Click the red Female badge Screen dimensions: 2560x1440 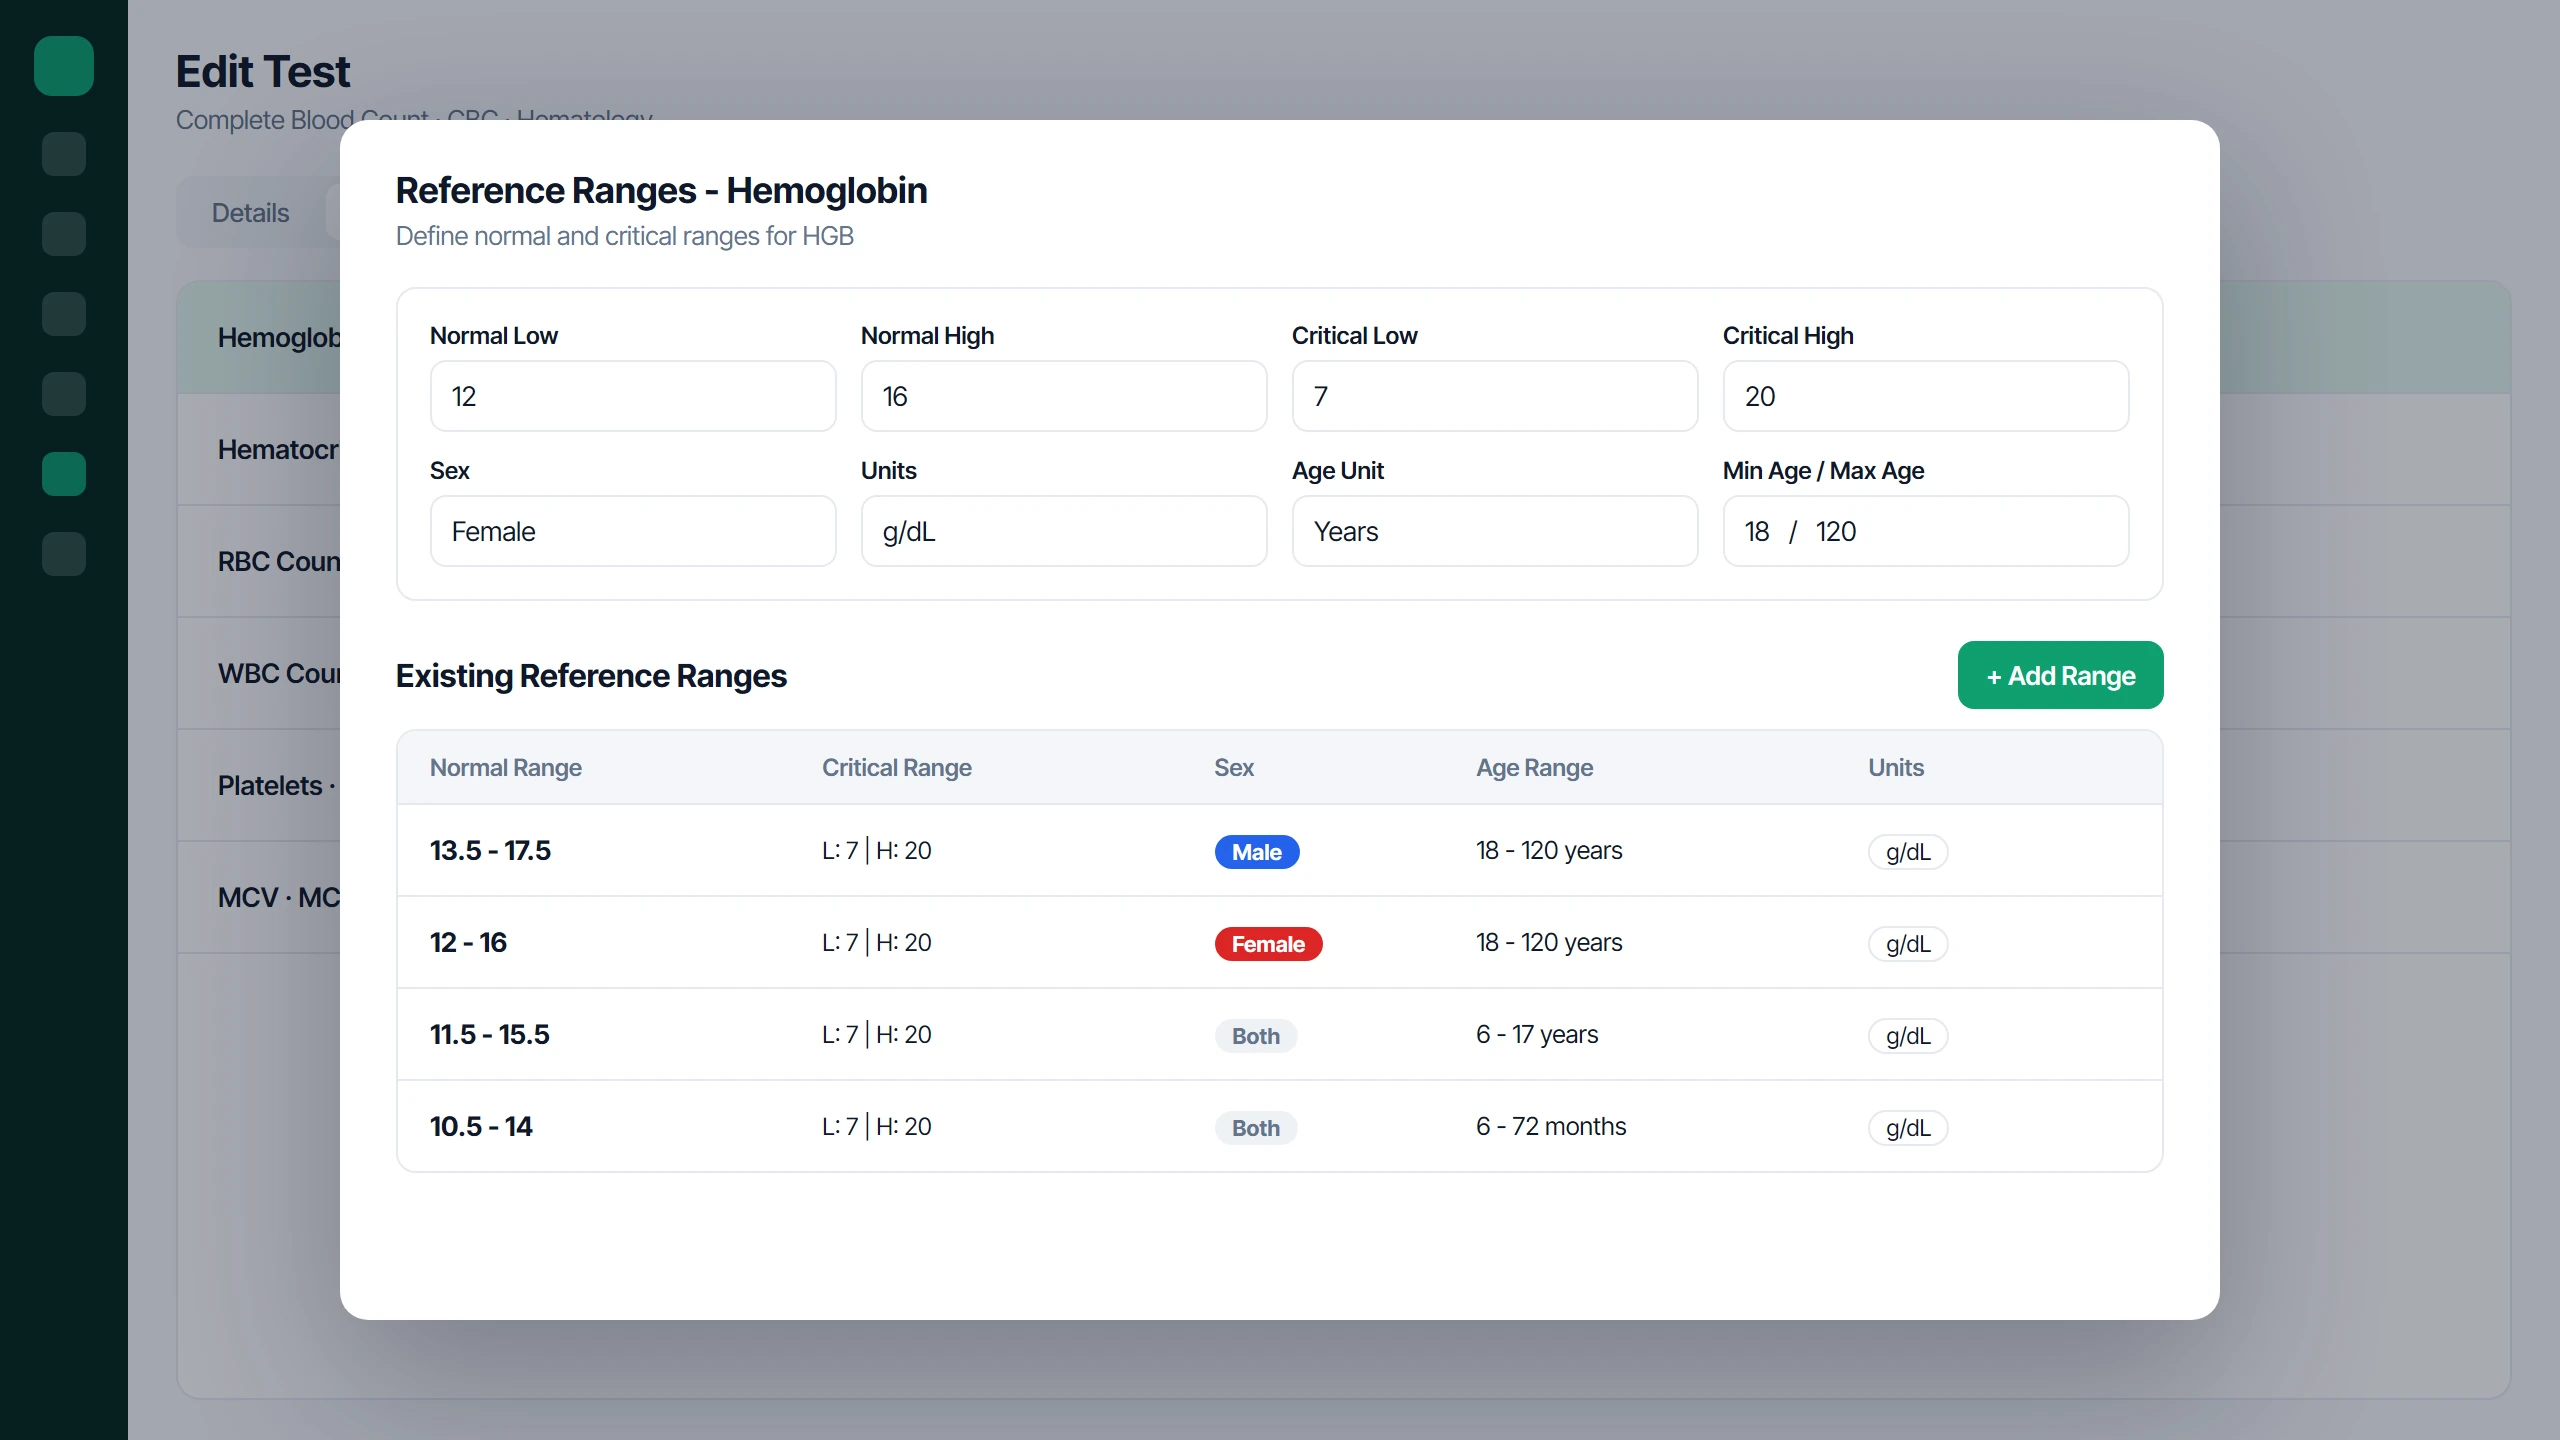pyautogui.click(x=1268, y=944)
